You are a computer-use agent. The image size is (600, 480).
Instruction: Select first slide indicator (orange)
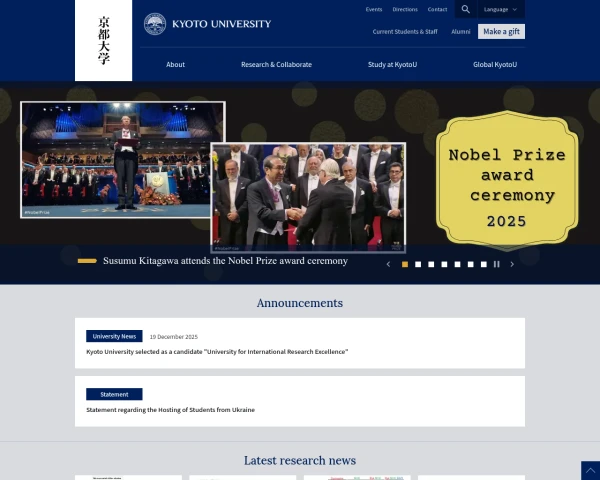point(405,264)
